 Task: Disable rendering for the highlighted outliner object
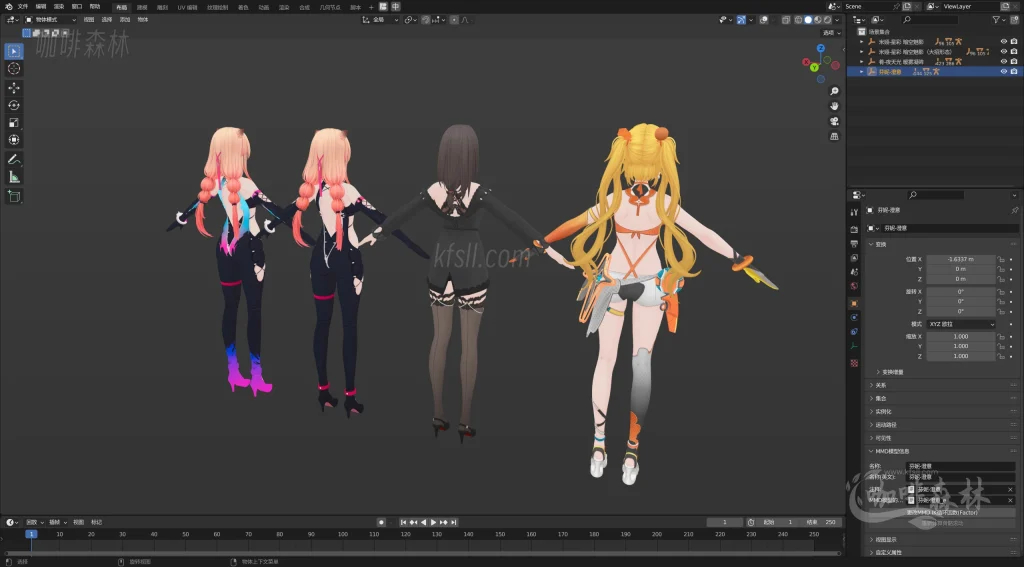pos(1014,71)
